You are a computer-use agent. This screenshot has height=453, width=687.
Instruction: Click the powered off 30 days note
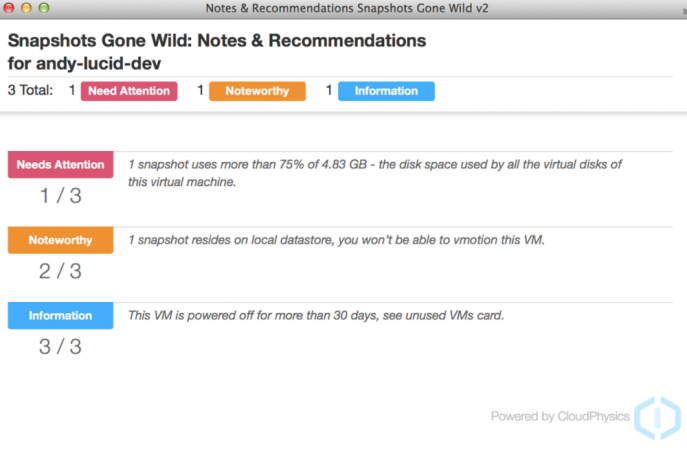[x=316, y=315]
